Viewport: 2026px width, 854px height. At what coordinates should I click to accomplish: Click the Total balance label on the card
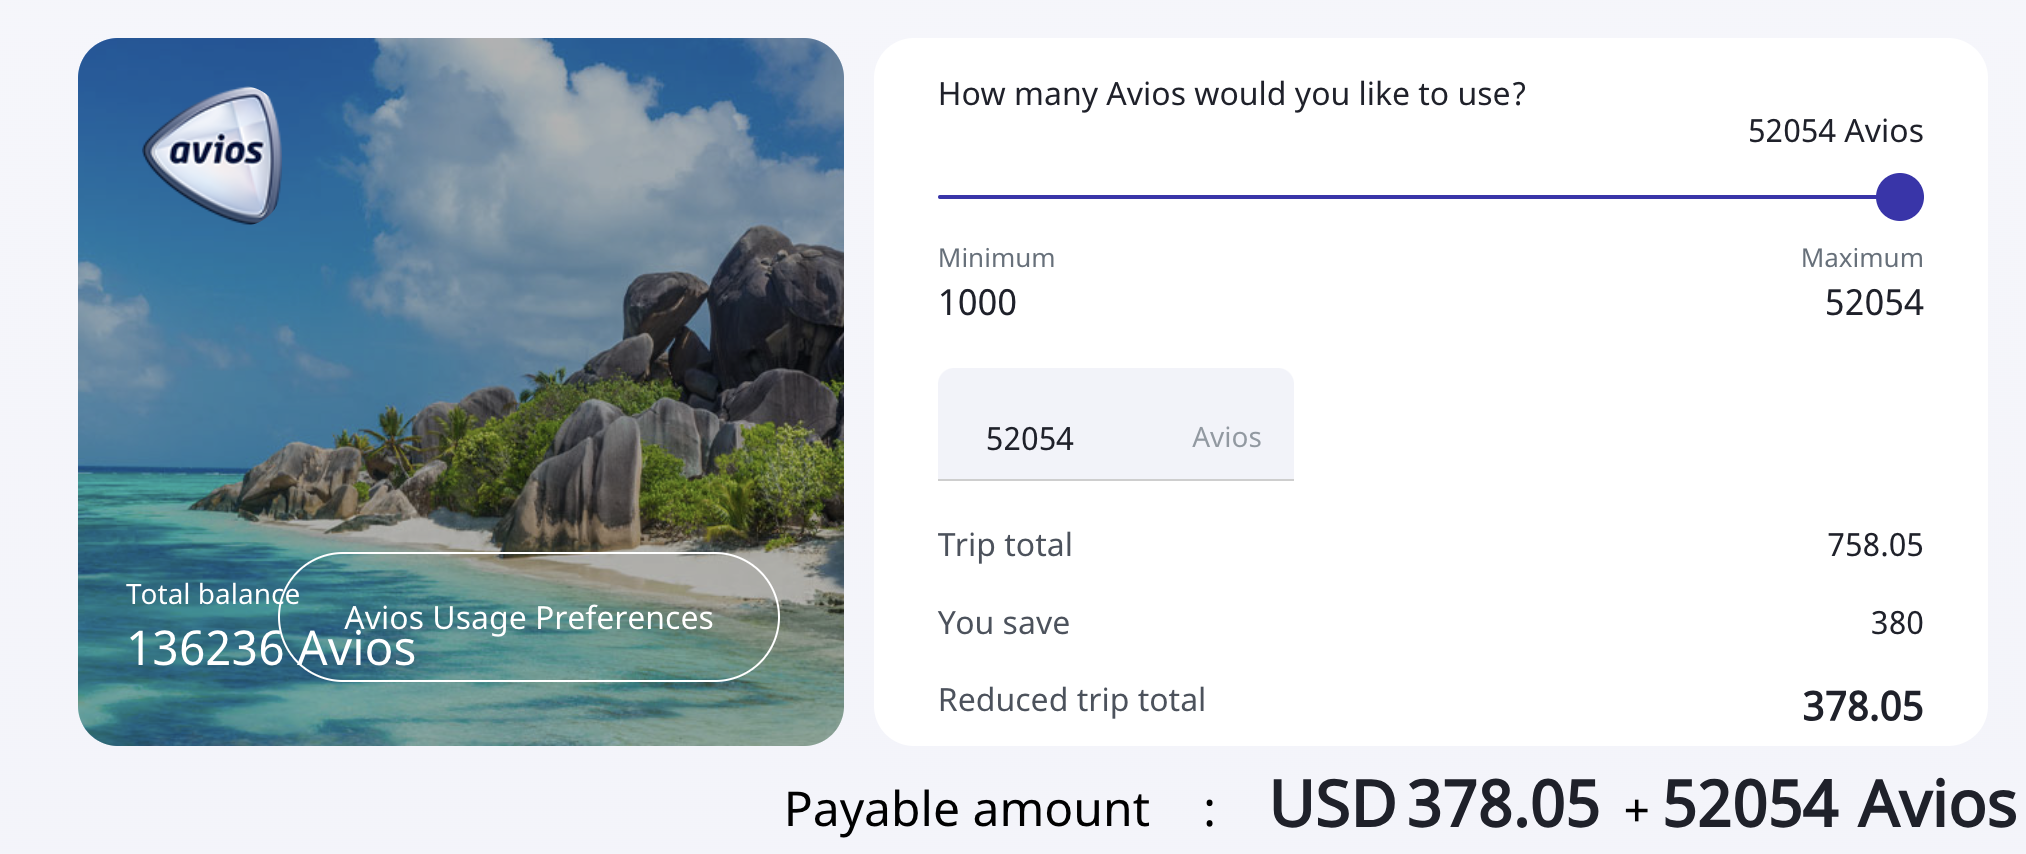coord(212,593)
